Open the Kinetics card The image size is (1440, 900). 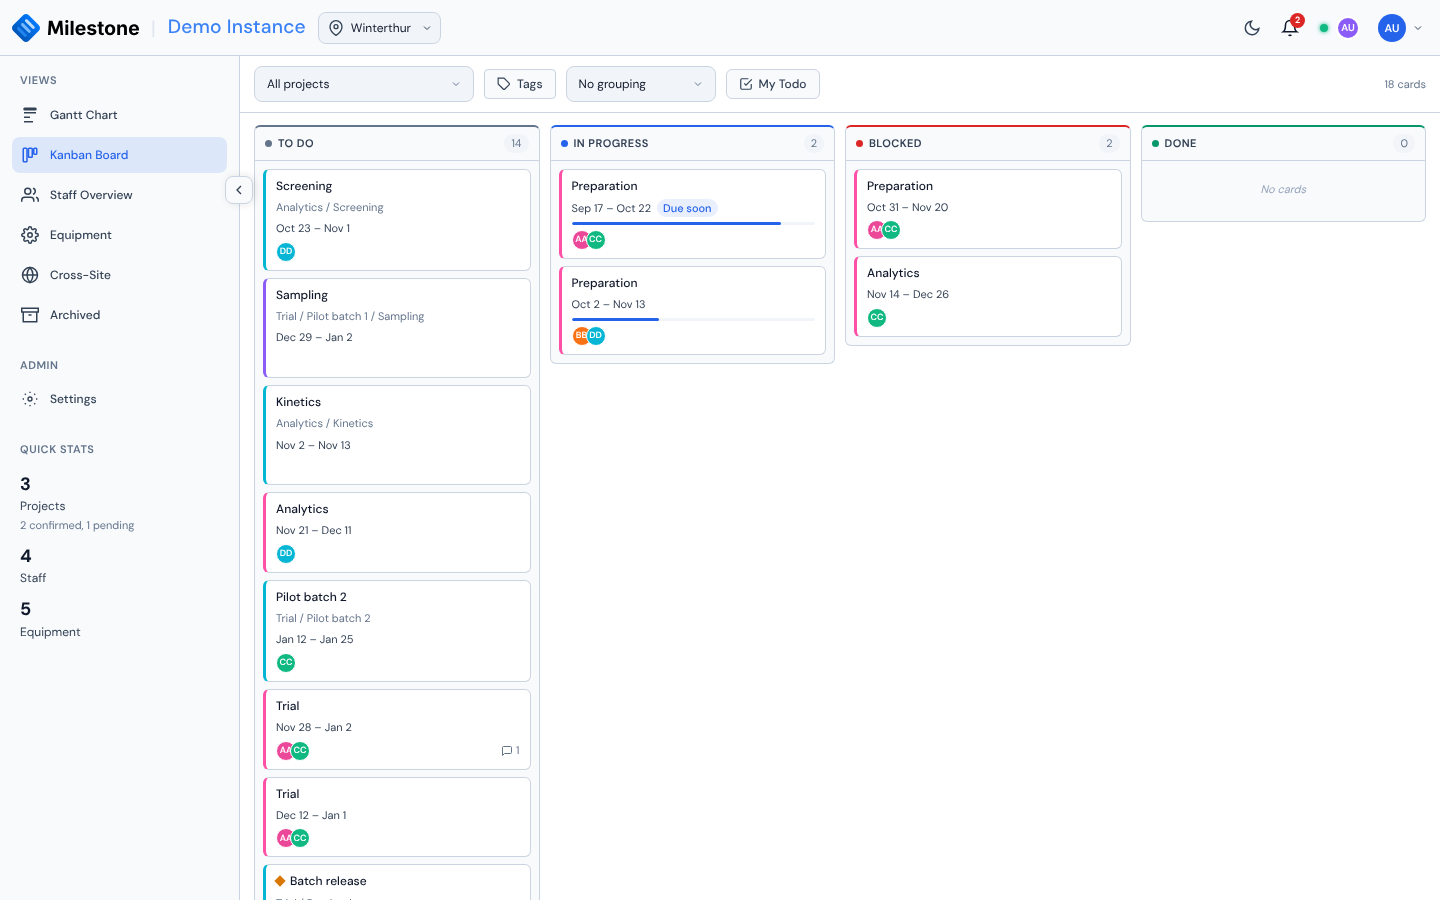397,435
